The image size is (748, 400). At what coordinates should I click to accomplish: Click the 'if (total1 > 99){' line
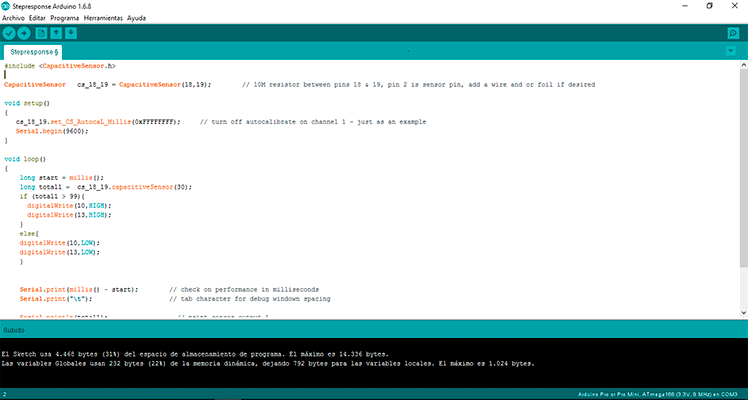(52, 196)
